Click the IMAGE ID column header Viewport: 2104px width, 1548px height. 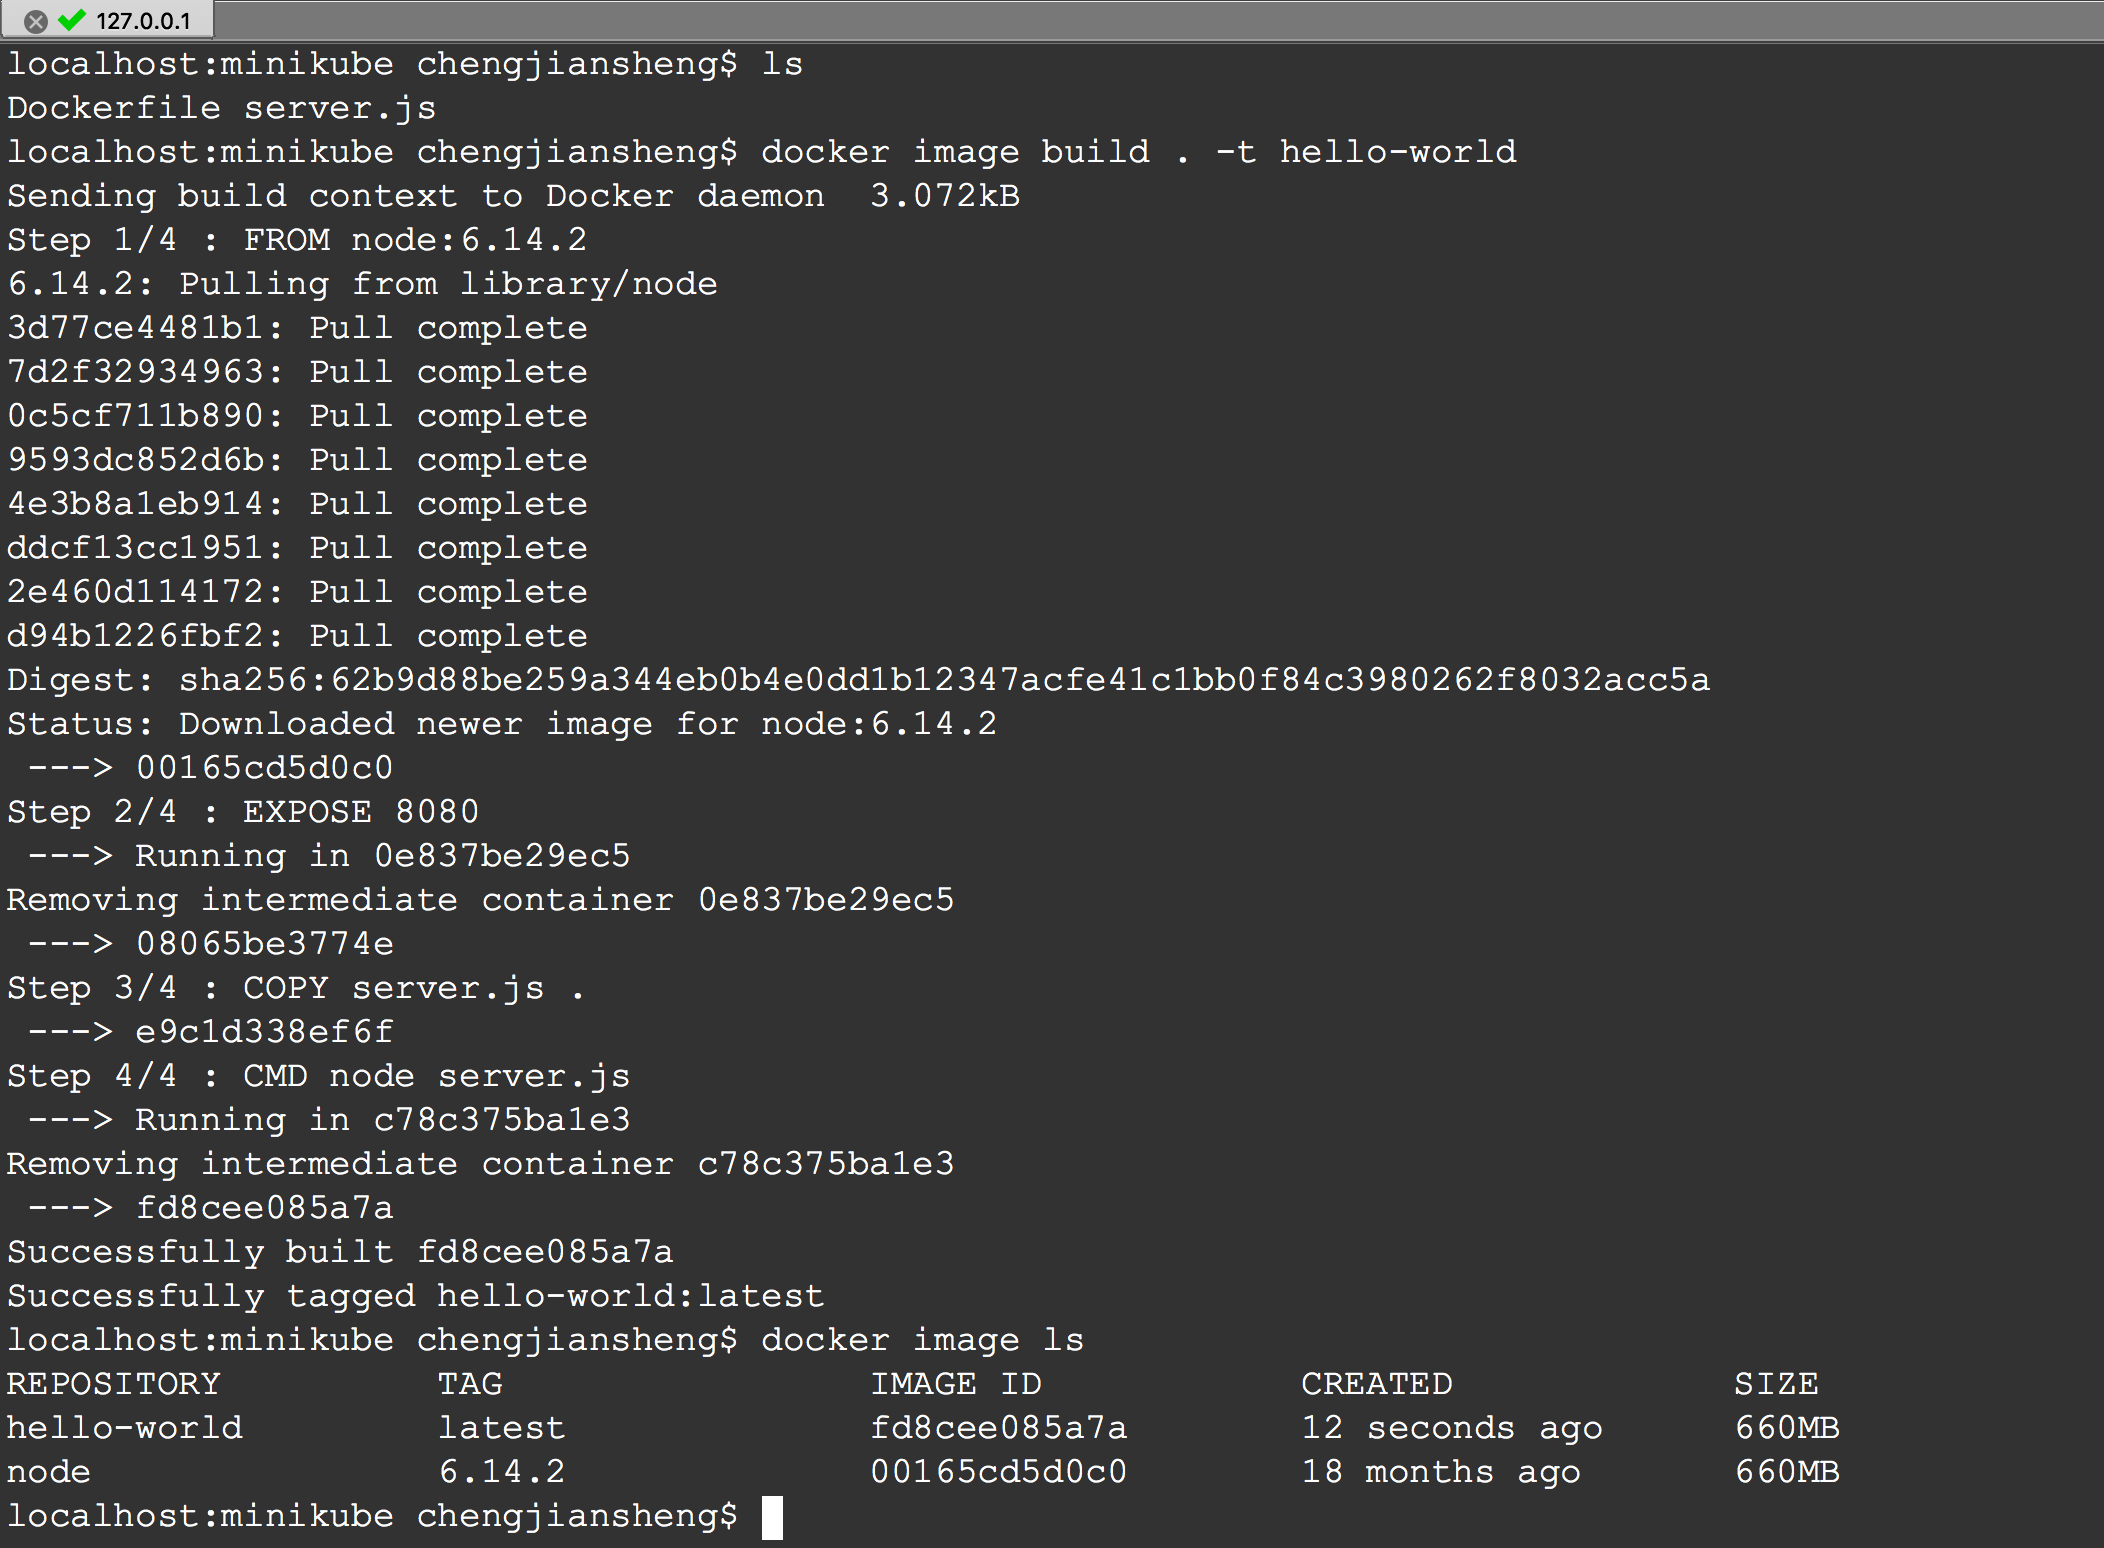pos(955,1384)
